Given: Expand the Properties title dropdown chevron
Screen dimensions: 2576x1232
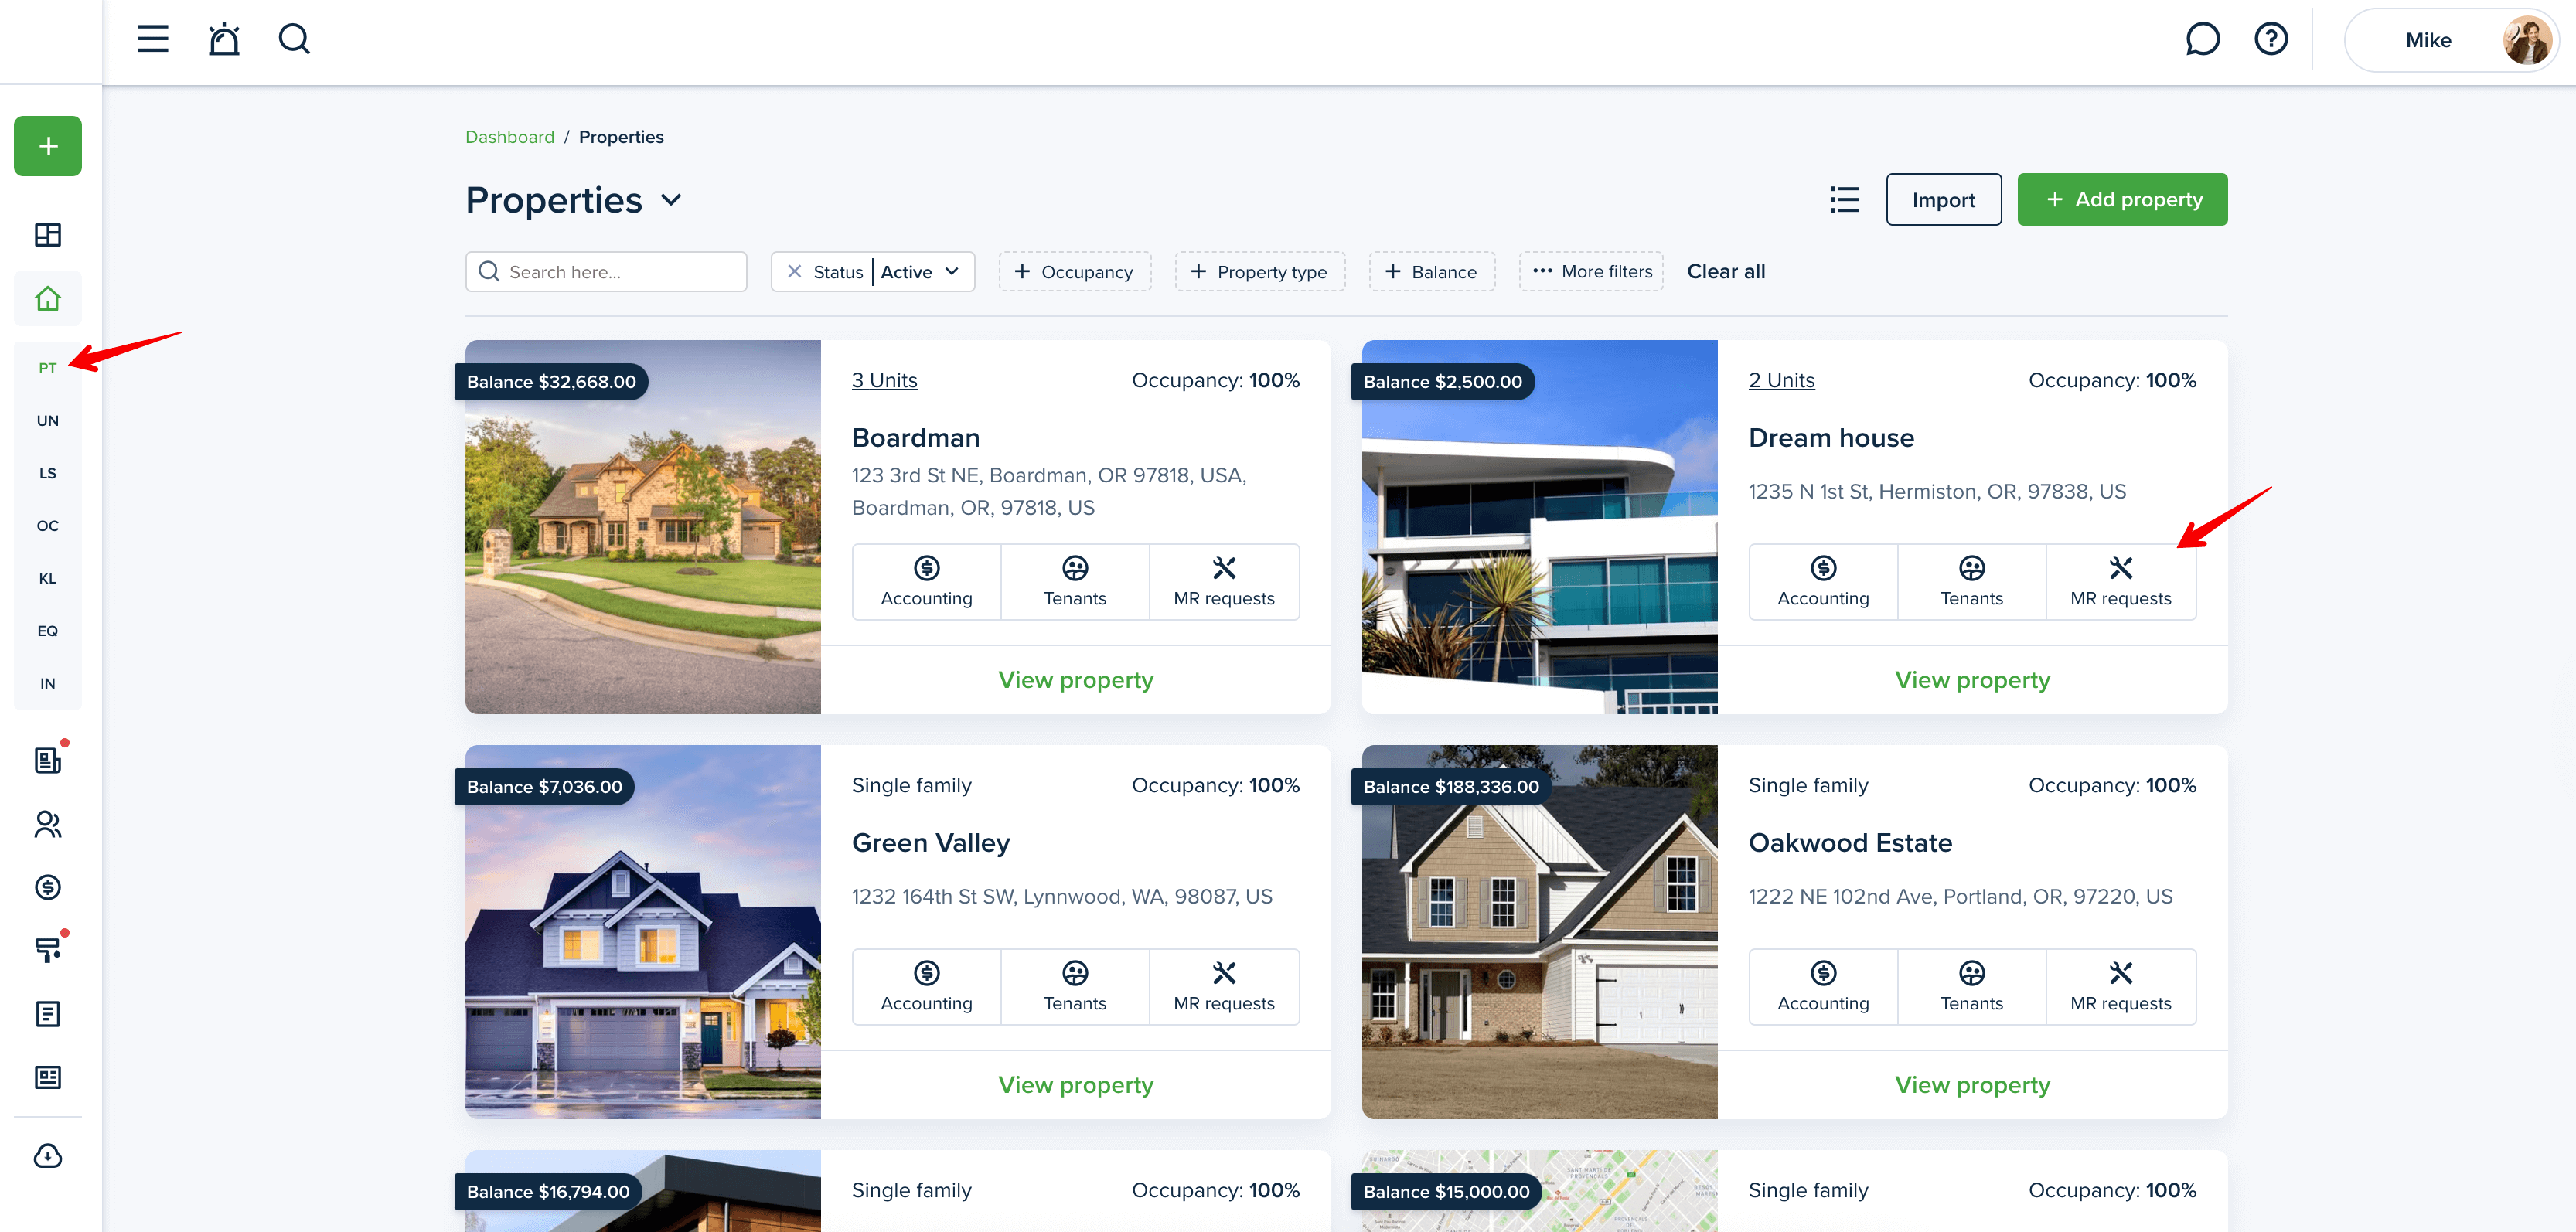Looking at the screenshot, I should (x=672, y=200).
